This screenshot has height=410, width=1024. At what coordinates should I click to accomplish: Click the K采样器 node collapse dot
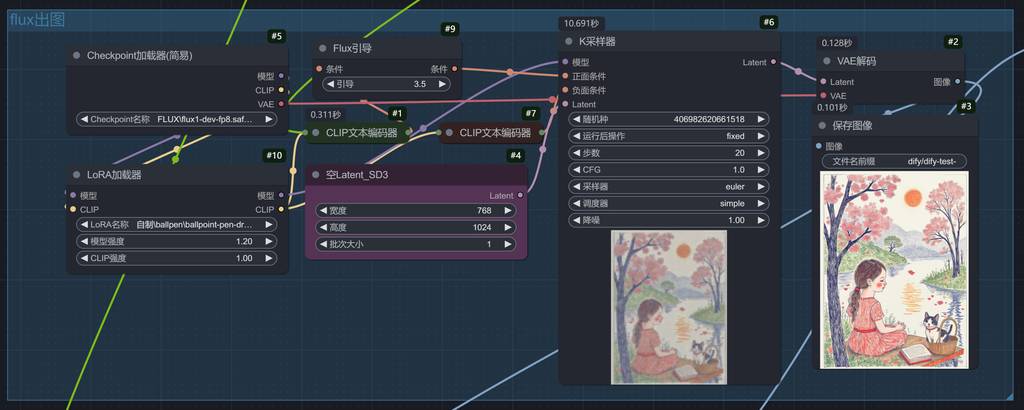point(569,41)
